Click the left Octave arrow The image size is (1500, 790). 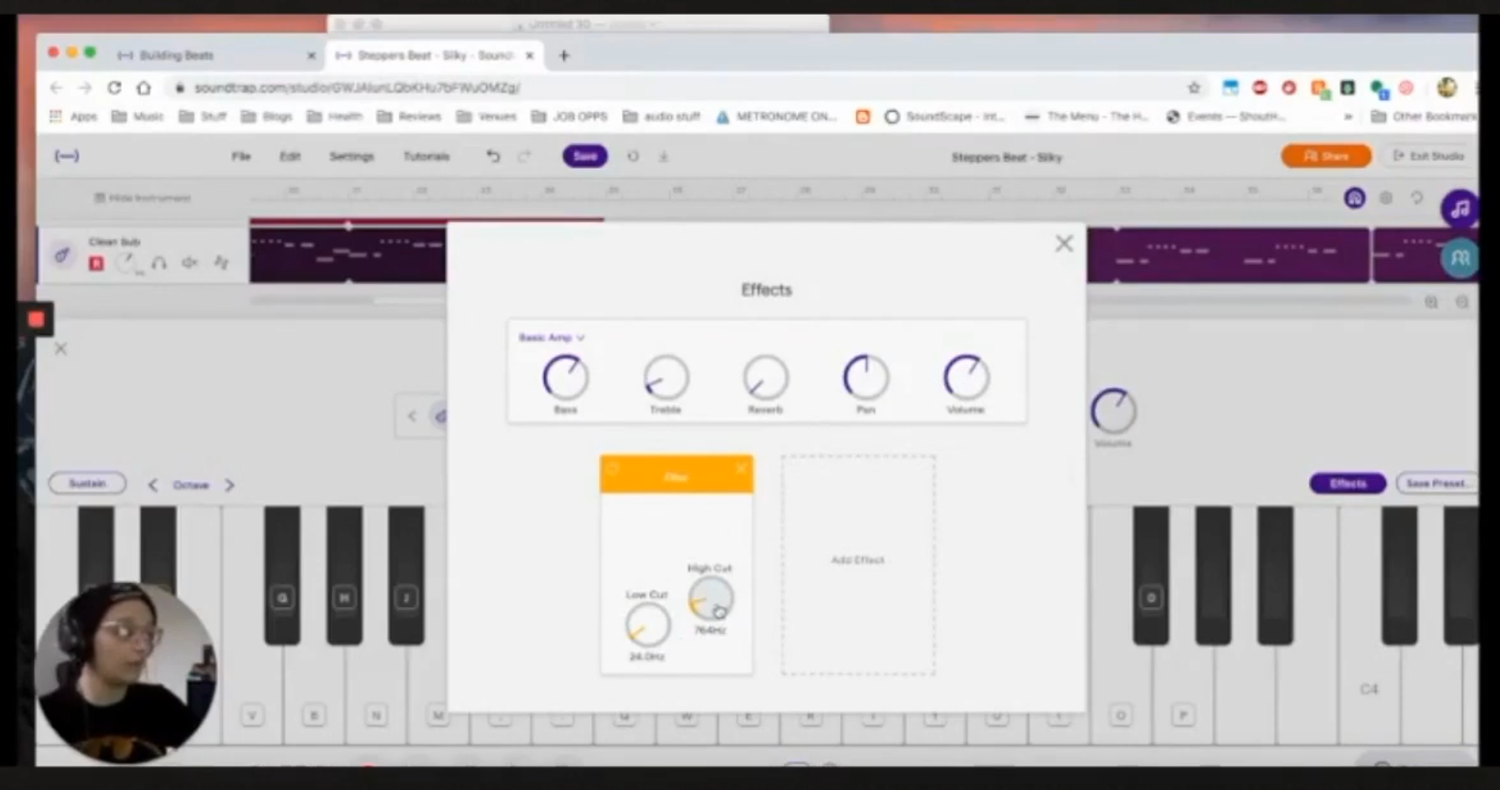[x=152, y=485]
